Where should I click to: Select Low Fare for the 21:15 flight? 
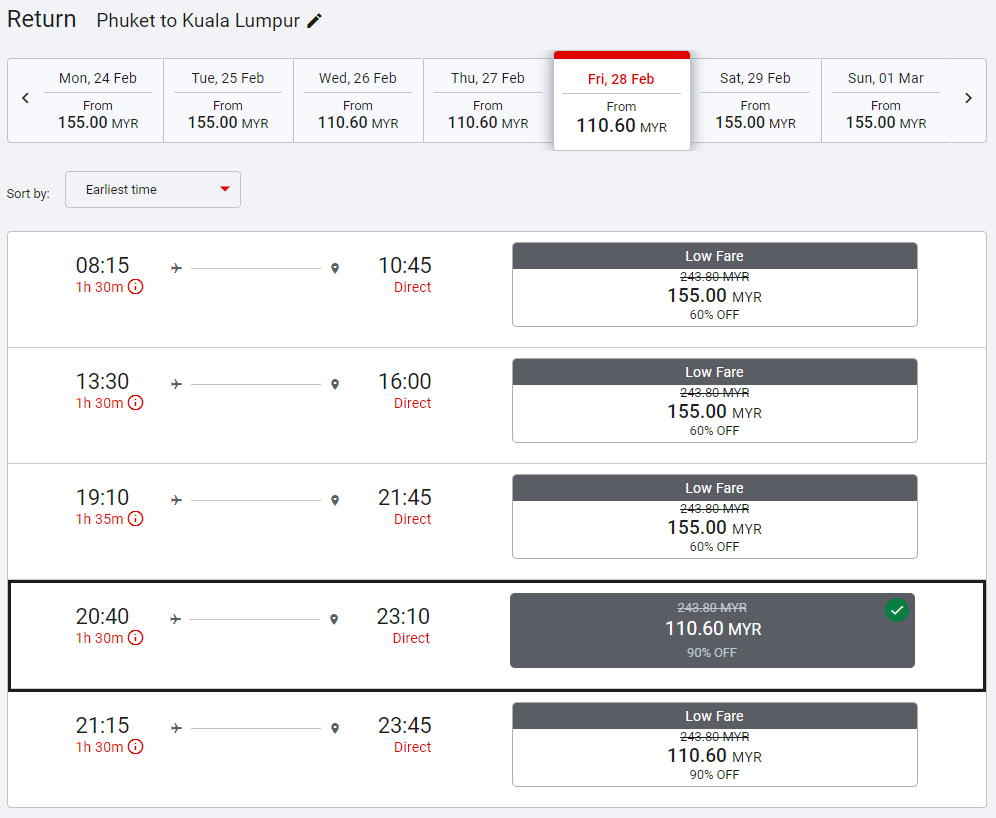click(714, 745)
